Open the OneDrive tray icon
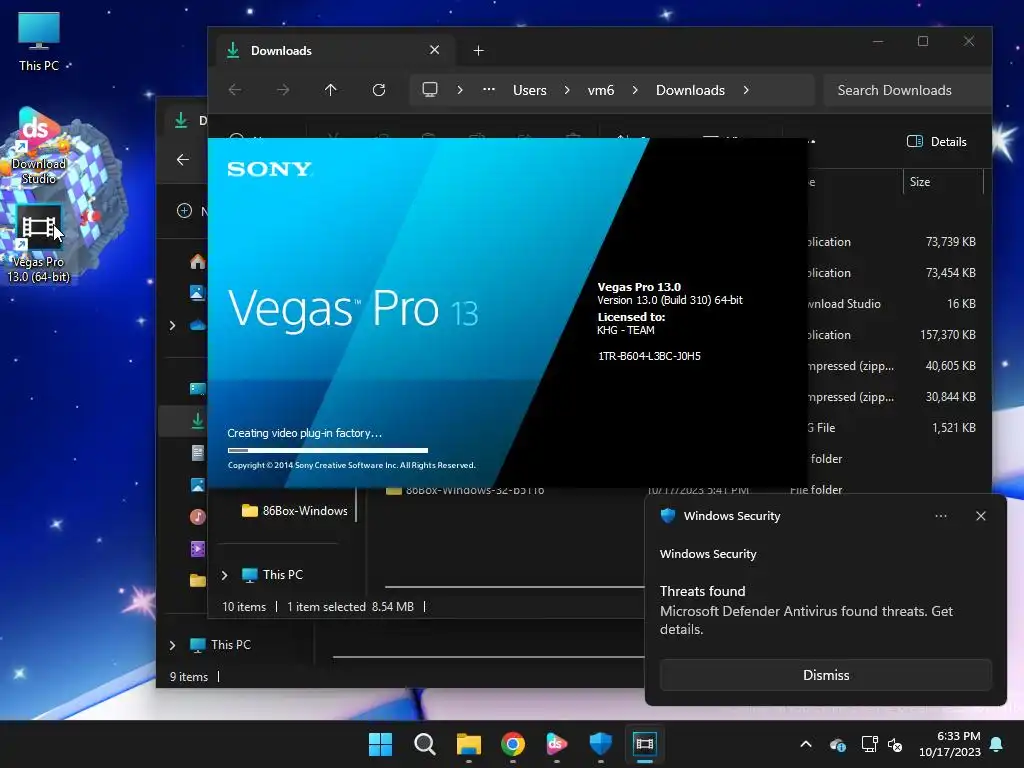Viewport: 1024px width, 768px height. (838, 744)
